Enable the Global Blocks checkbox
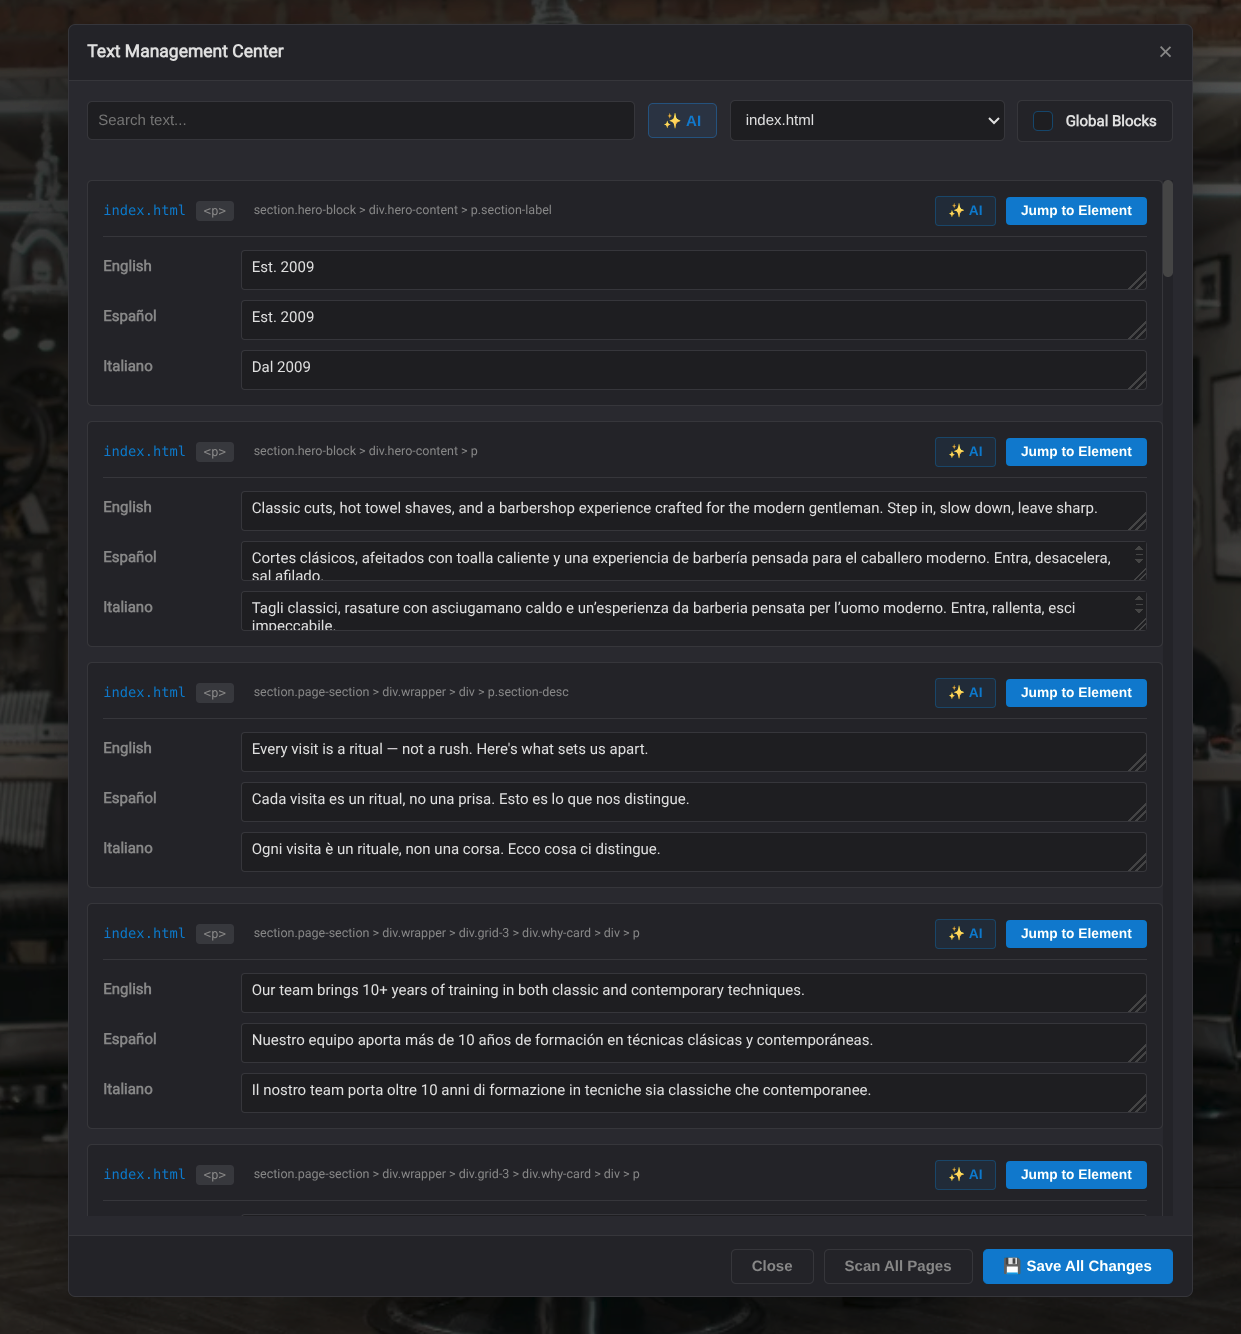The height and width of the screenshot is (1334, 1241). tap(1043, 121)
